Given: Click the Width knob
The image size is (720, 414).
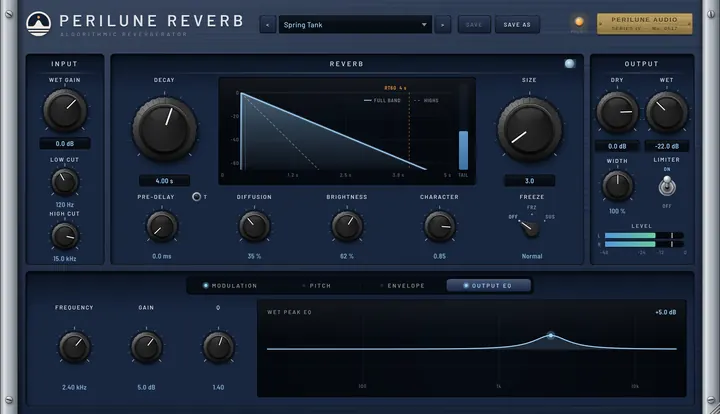Looking at the screenshot, I should (x=618, y=186).
